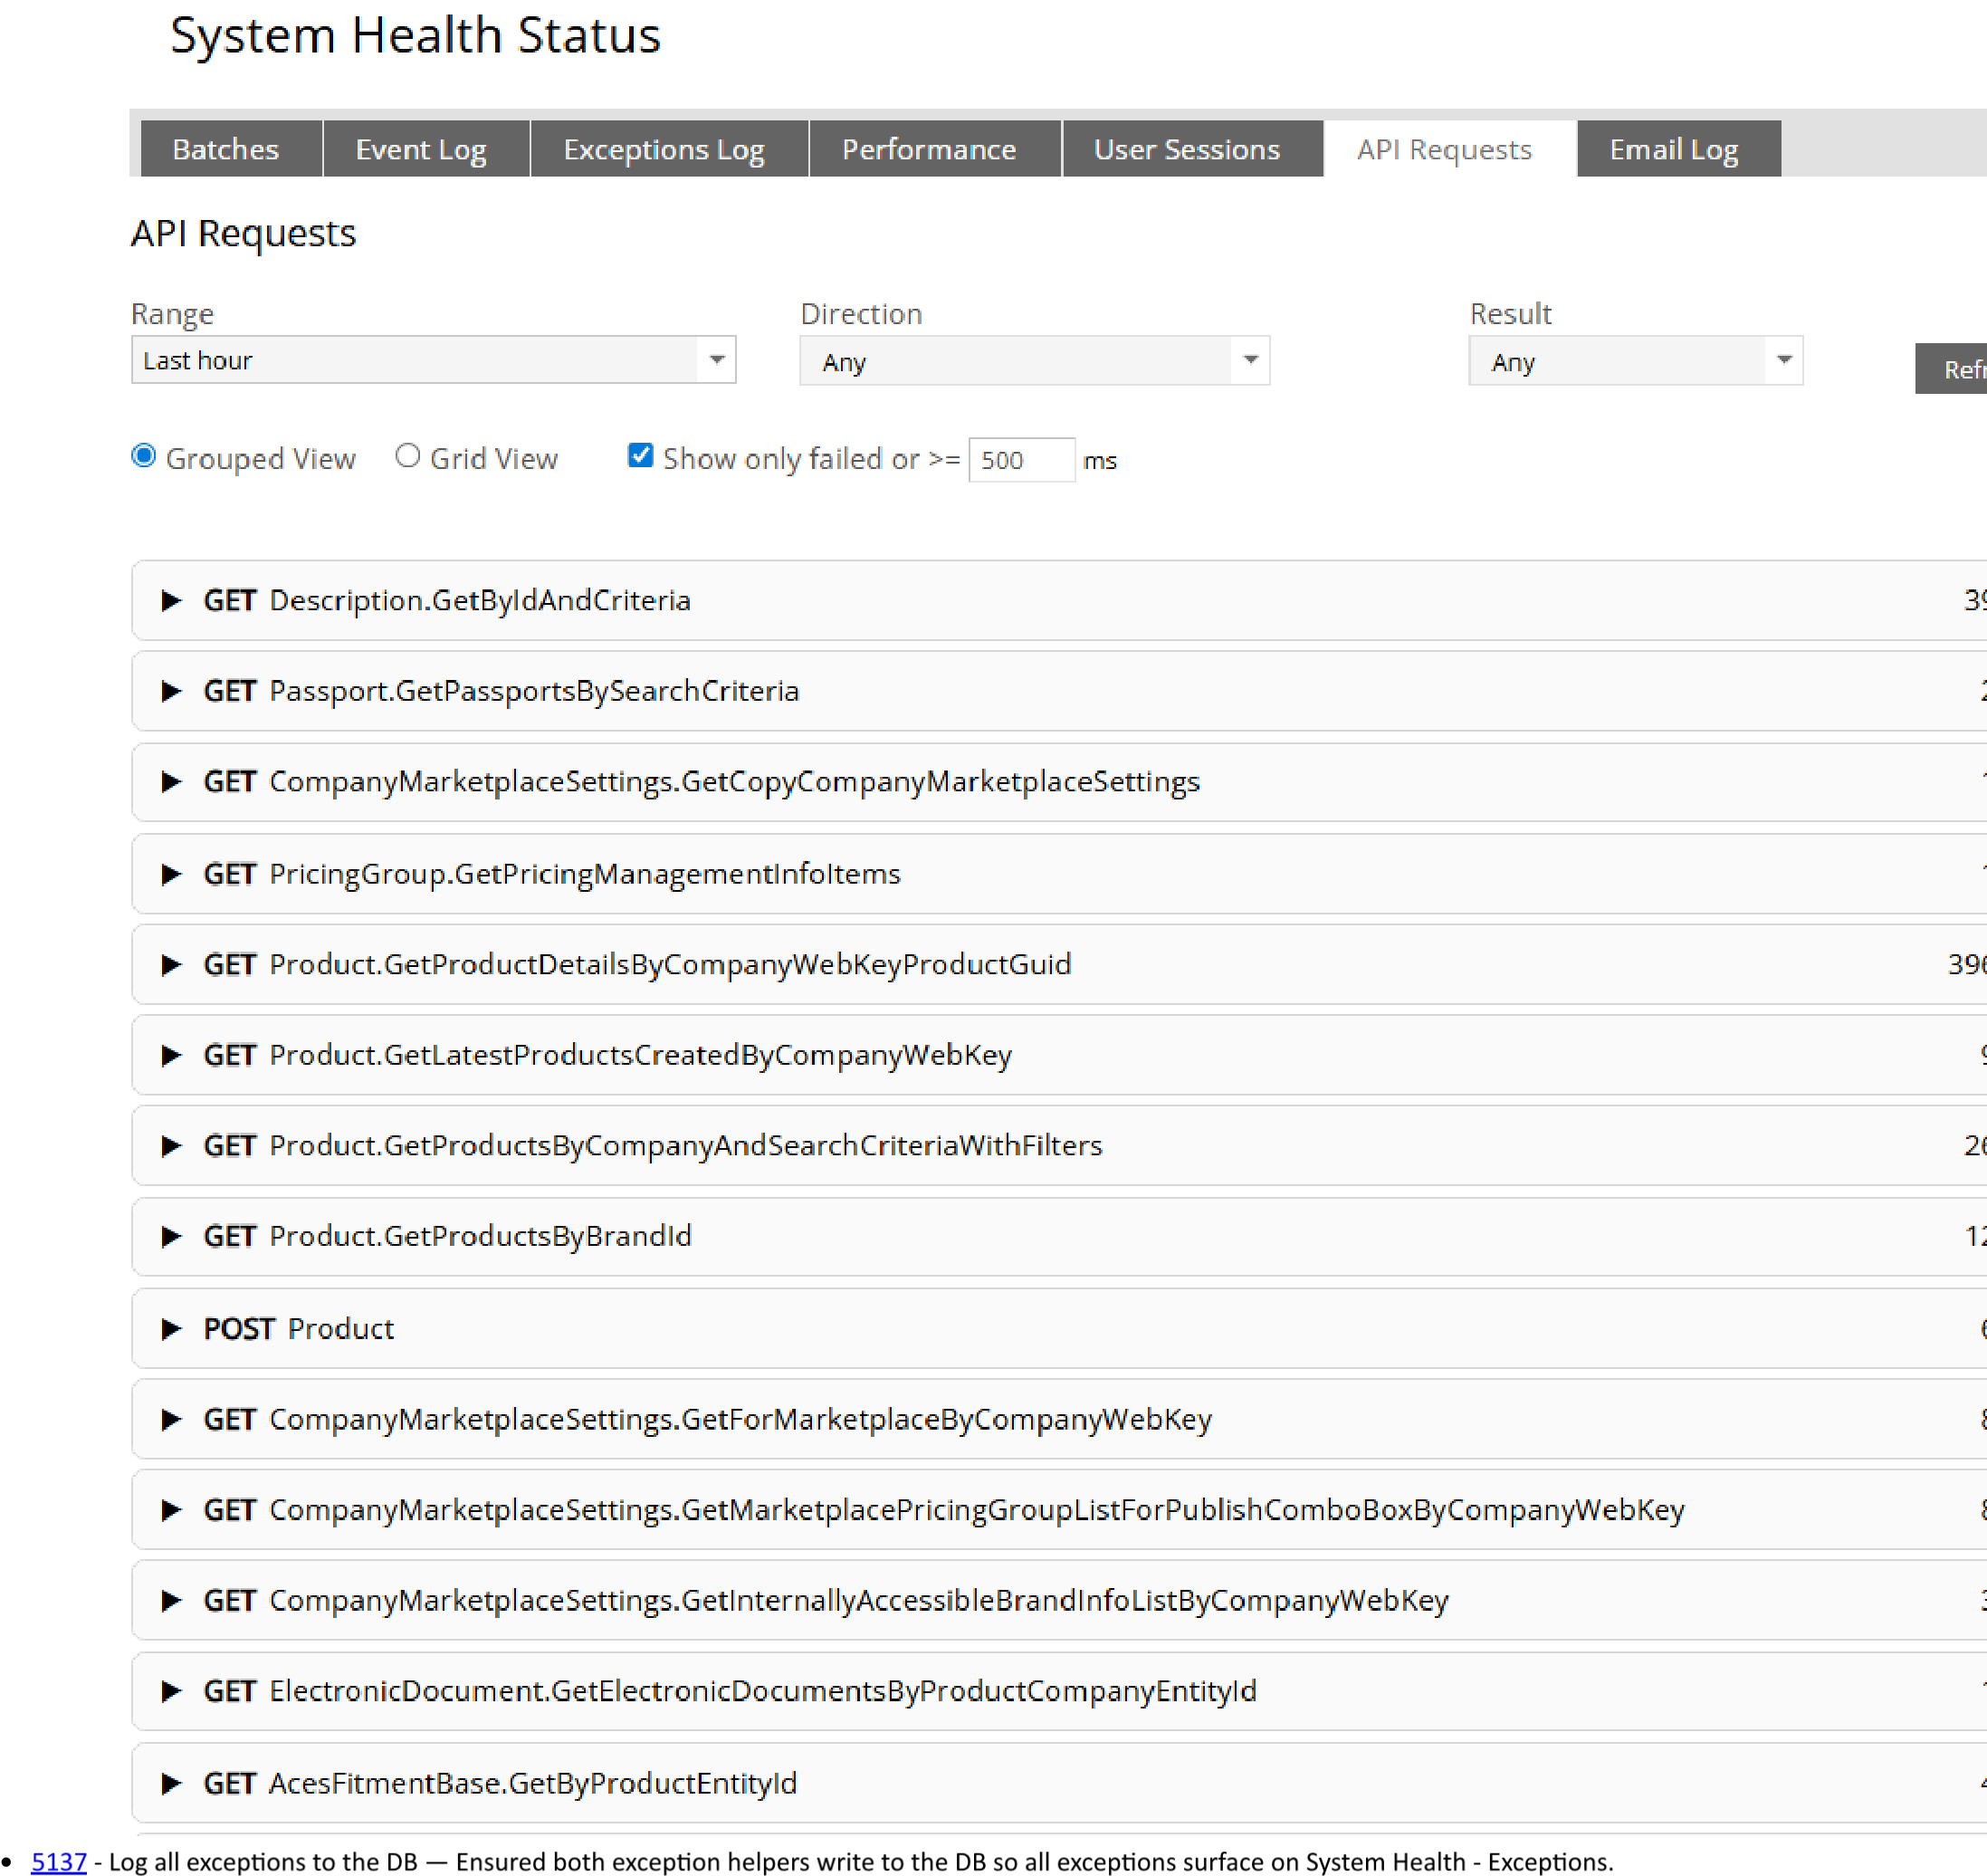The image size is (1987, 1876).
Task: Open the Direction dropdown
Action: point(1034,362)
